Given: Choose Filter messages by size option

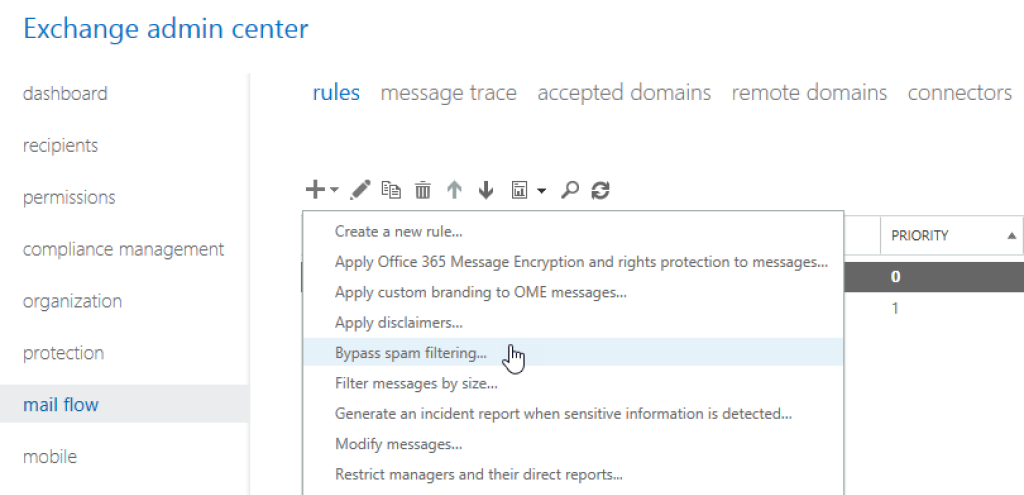Looking at the screenshot, I should [416, 383].
